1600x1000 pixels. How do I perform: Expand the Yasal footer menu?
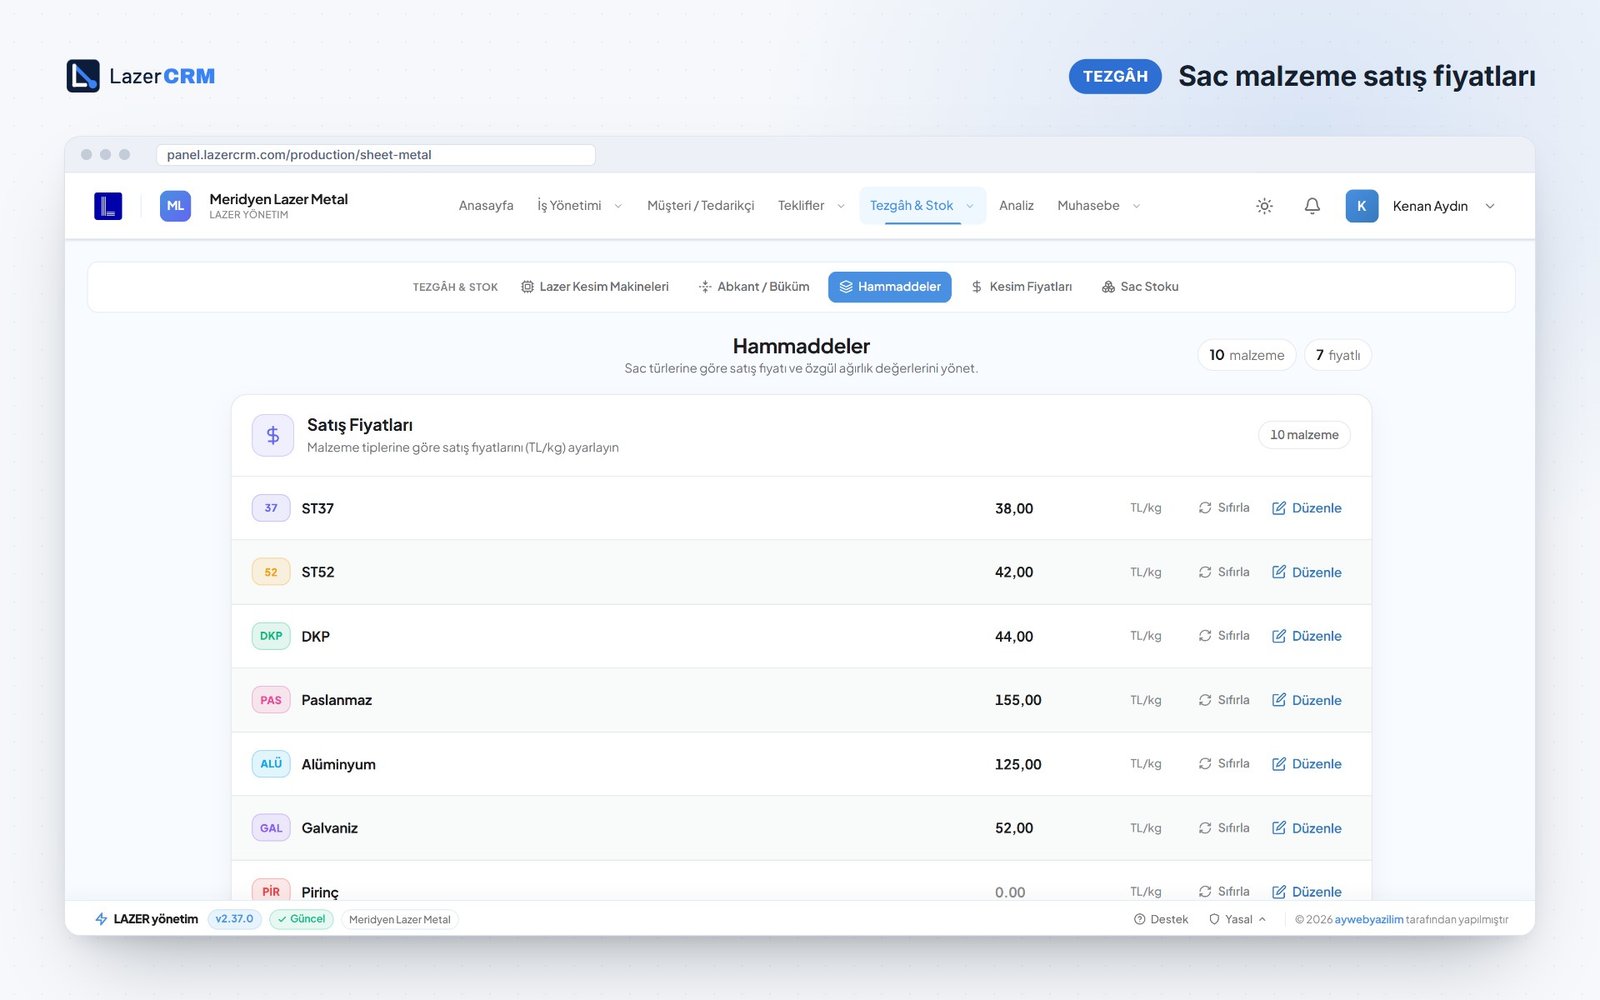click(1238, 919)
